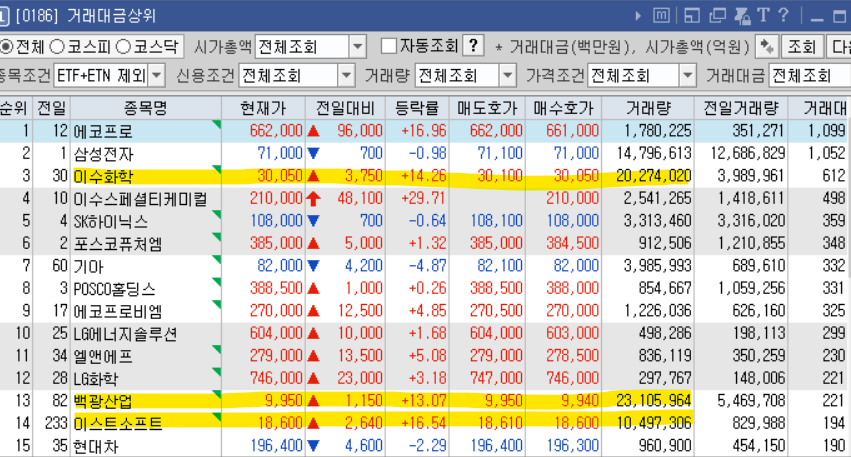
Task: Open the 거래대금 filter dropdown
Action: click(x=810, y=75)
